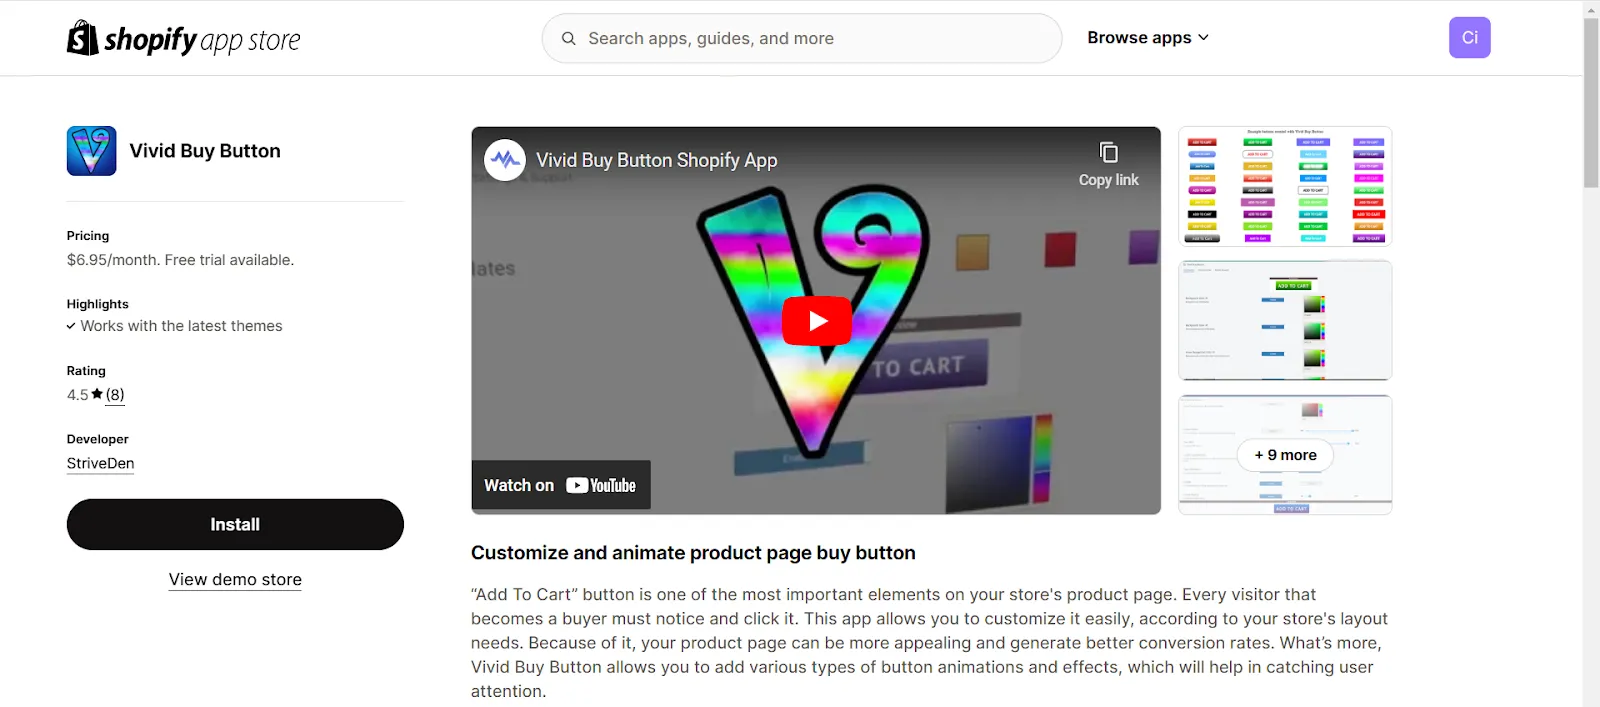1600x707 pixels.
Task: Click the + 9 more screenshots button
Action: [x=1285, y=455]
